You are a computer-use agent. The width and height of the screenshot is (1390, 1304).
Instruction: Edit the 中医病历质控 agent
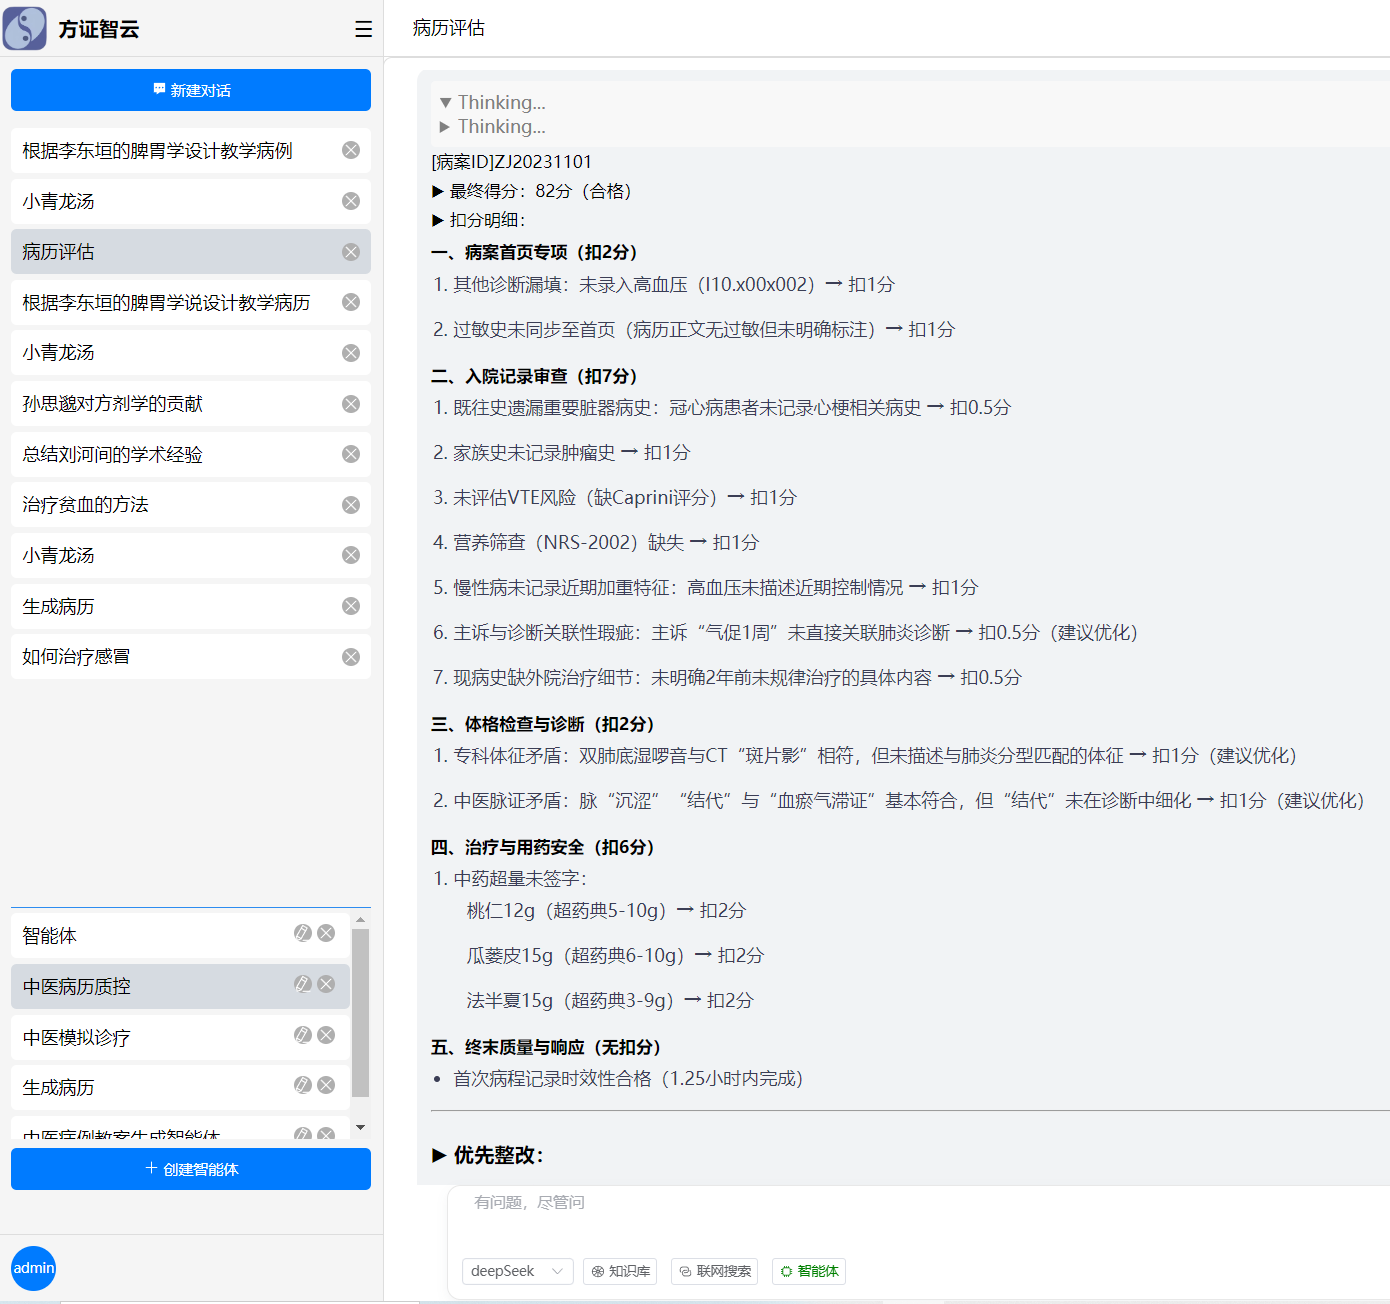pos(303,984)
